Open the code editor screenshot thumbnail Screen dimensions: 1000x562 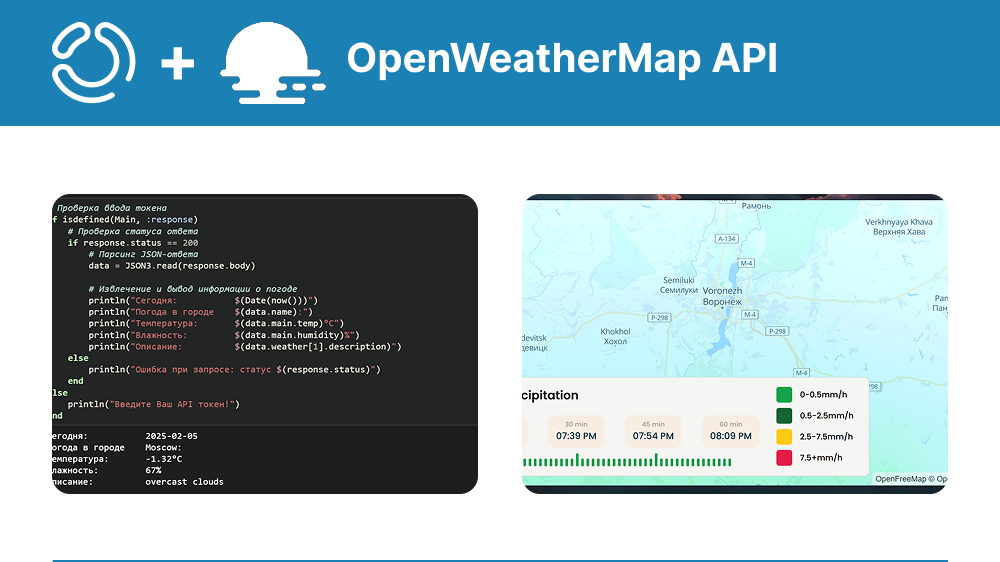265,344
